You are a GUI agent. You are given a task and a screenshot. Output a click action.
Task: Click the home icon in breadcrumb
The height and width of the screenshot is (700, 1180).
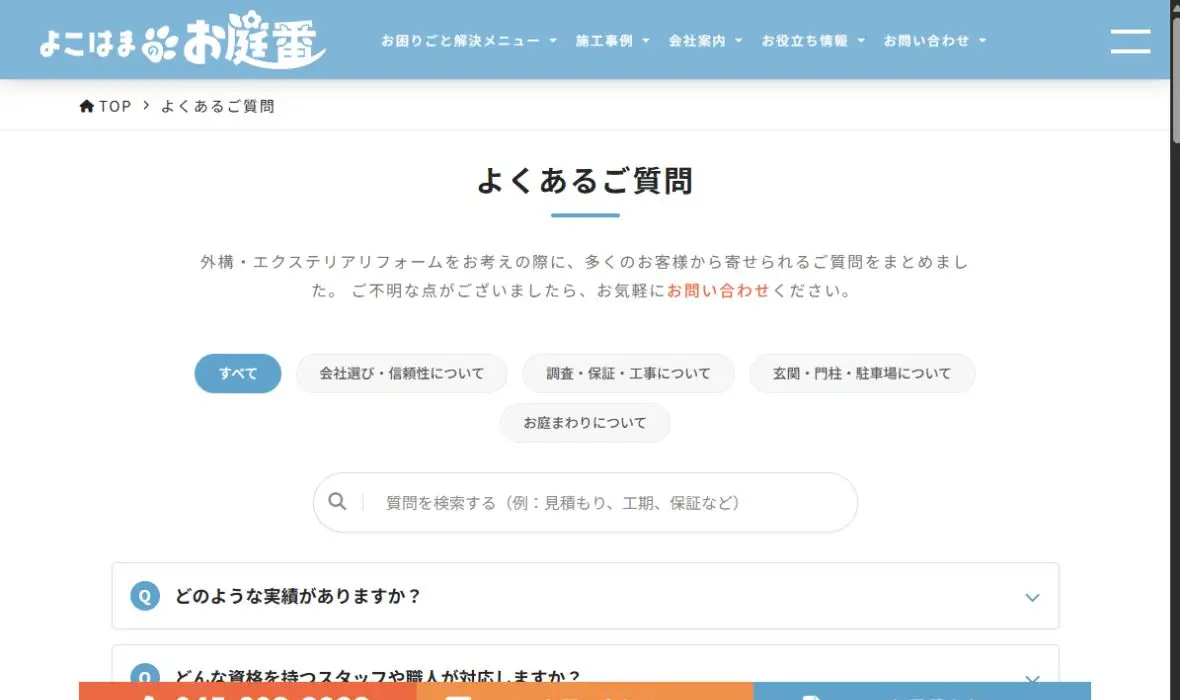point(87,106)
